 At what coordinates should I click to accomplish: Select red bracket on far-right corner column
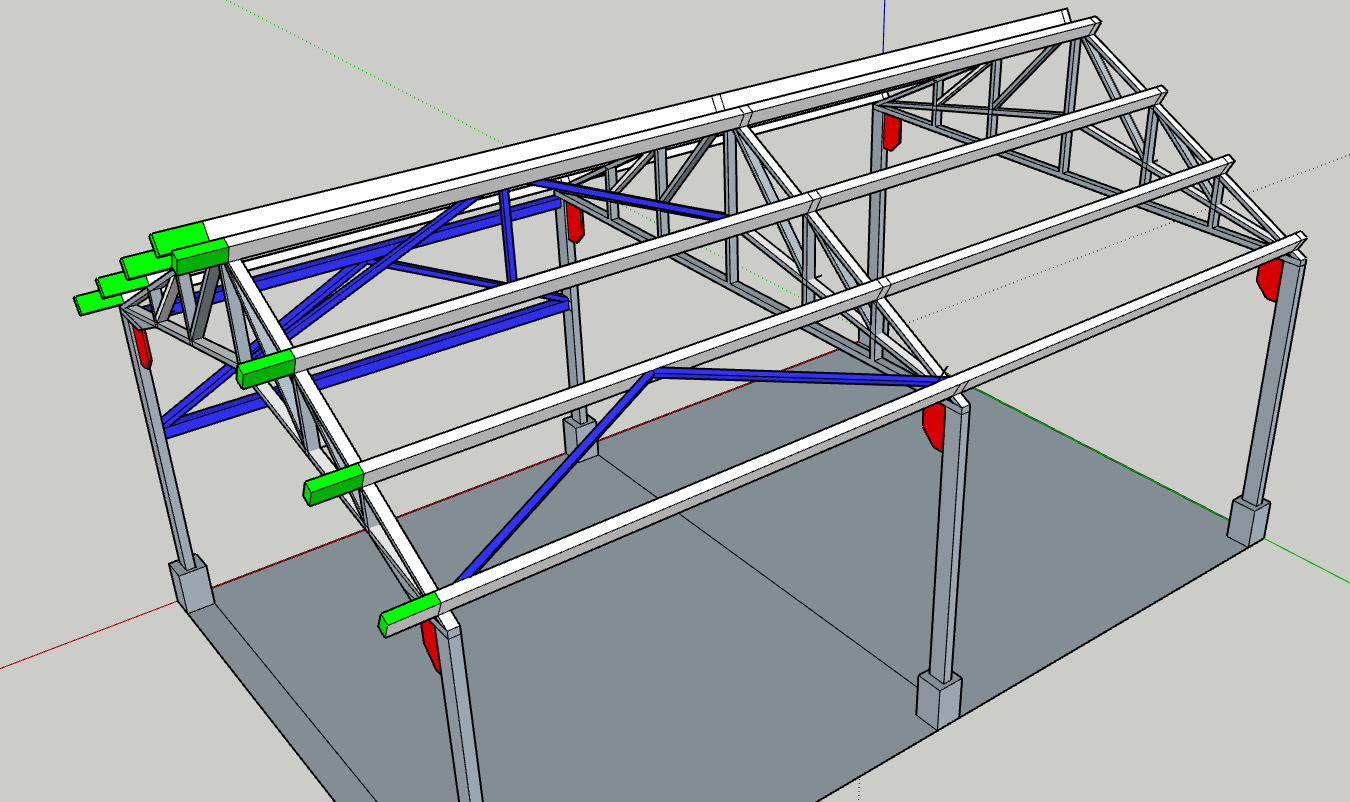1269,278
